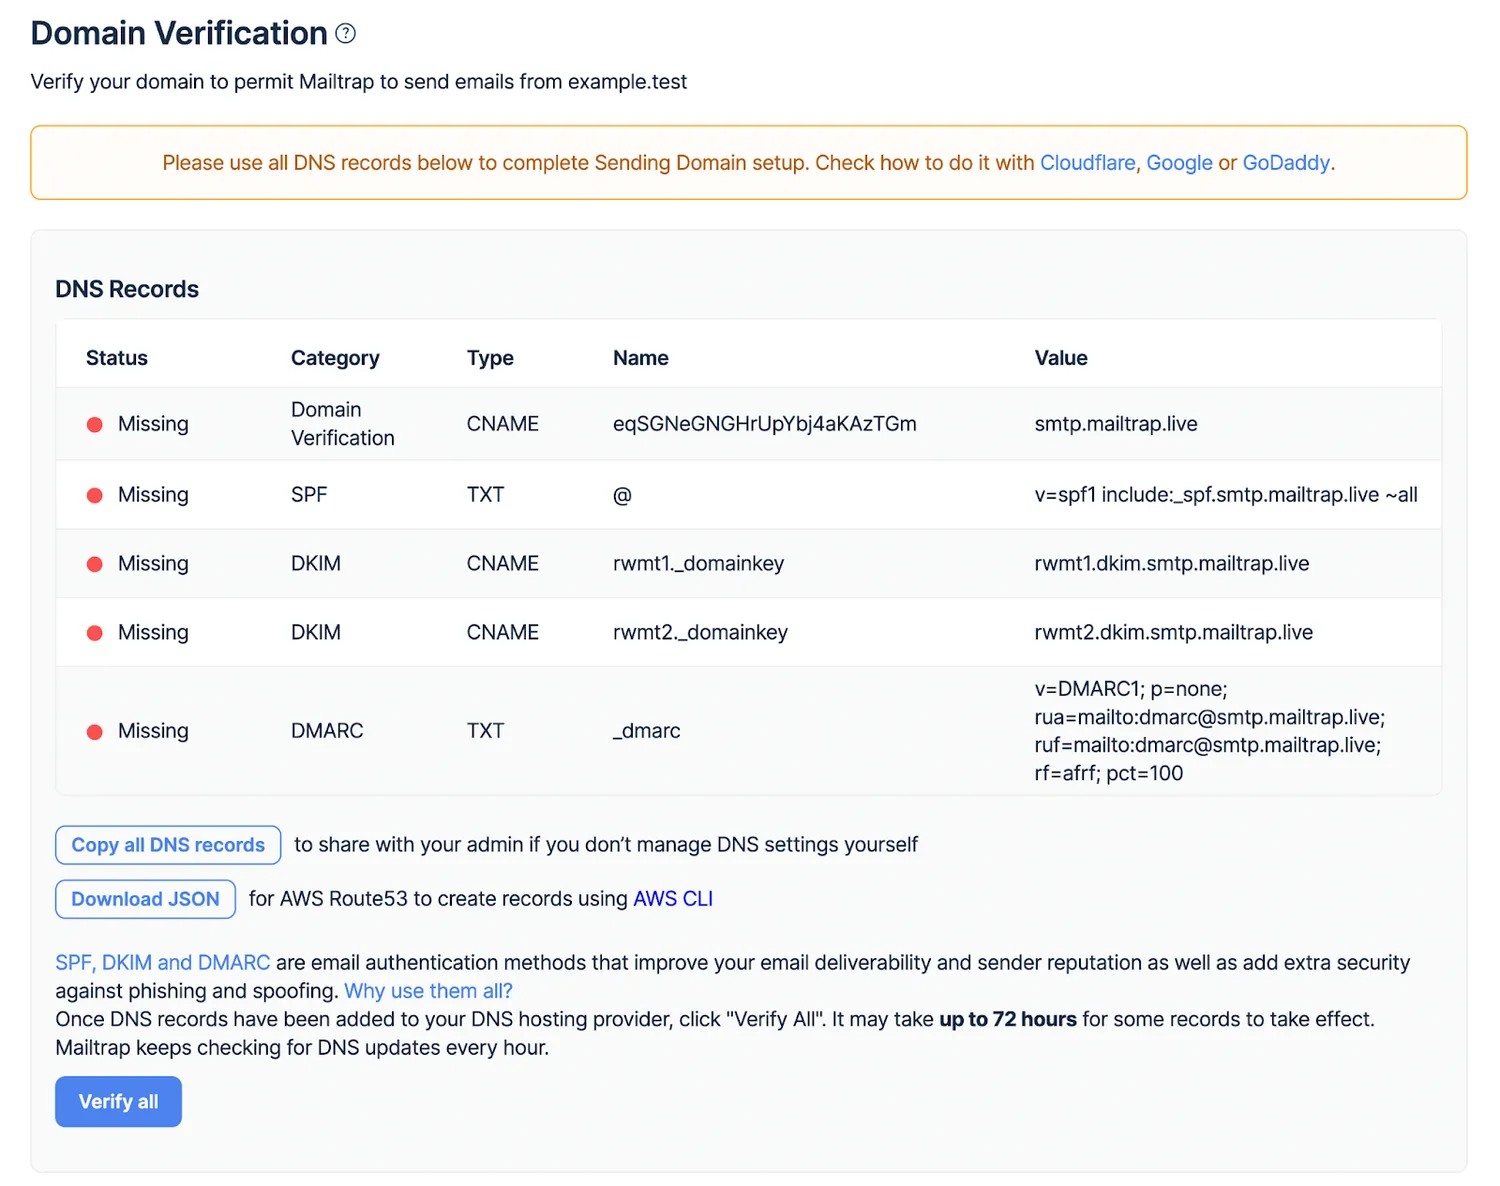
Task: Click the CNAME type cell in the rwmt1._domainkey row
Action: 503,564
